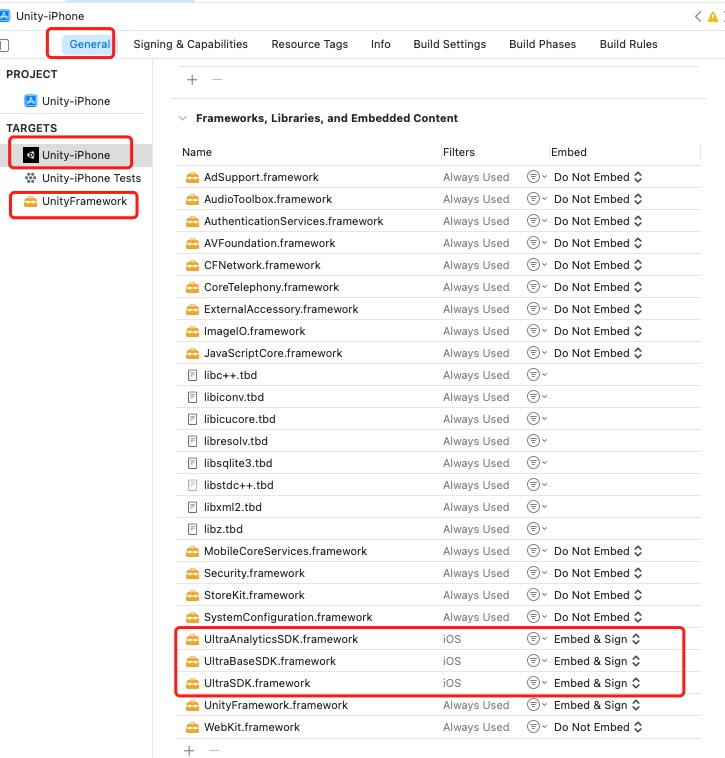Image resolution: width=725 pixels, height=758 pixels.
Task: Open embed dropdown for WebKit.framework
Action: [x=598, y=727]
